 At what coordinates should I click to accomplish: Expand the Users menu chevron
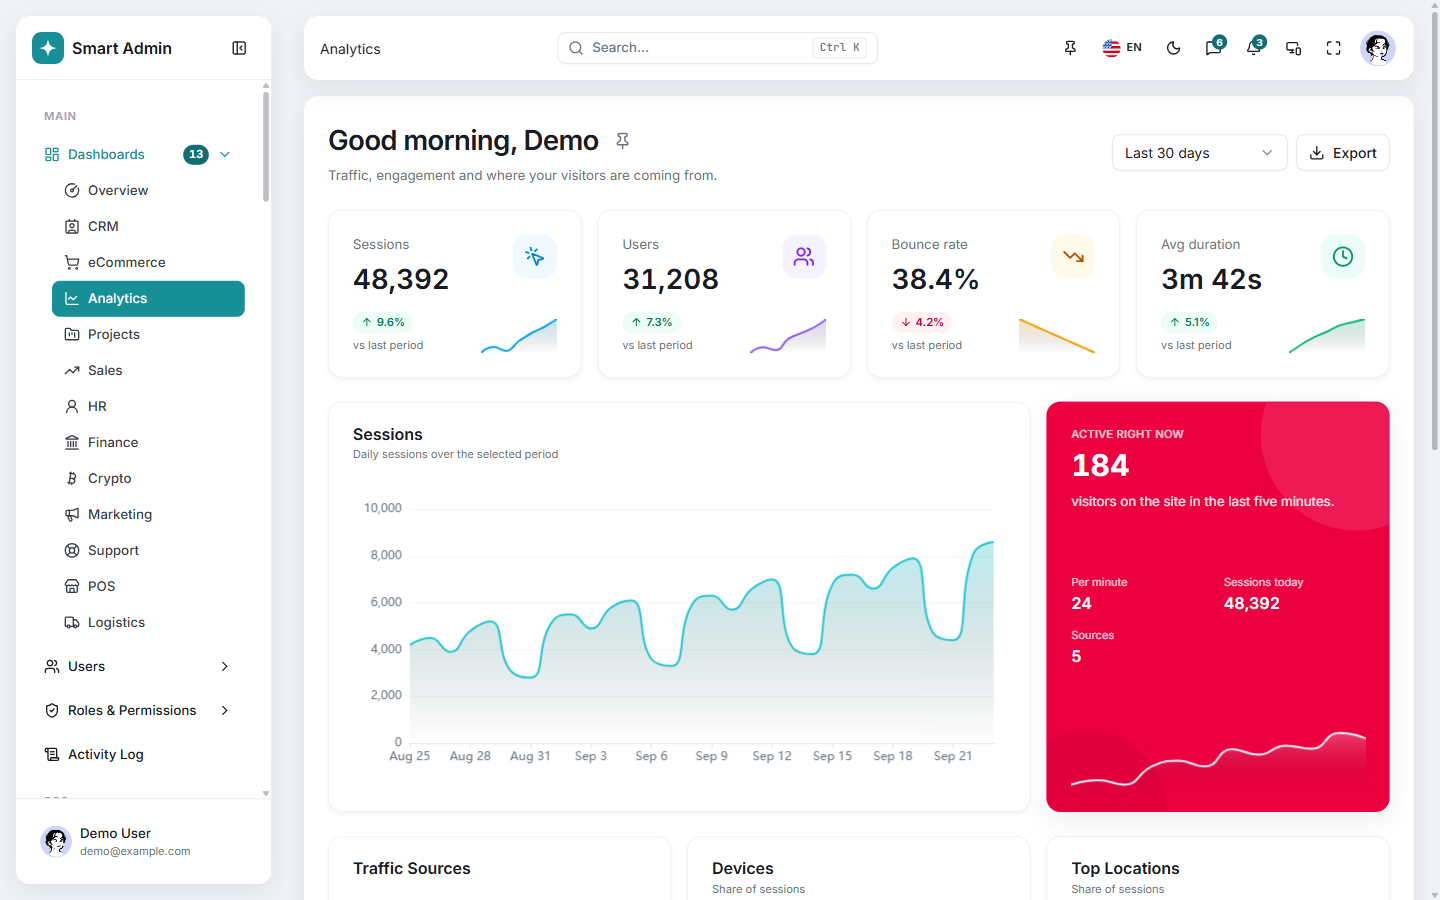[x=225, y=666]
